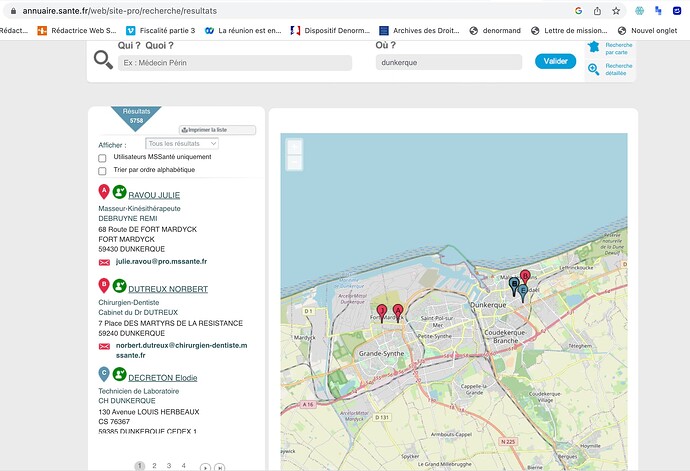Click the Valider button
Screen dimensions: 690x471
point(555,61)
